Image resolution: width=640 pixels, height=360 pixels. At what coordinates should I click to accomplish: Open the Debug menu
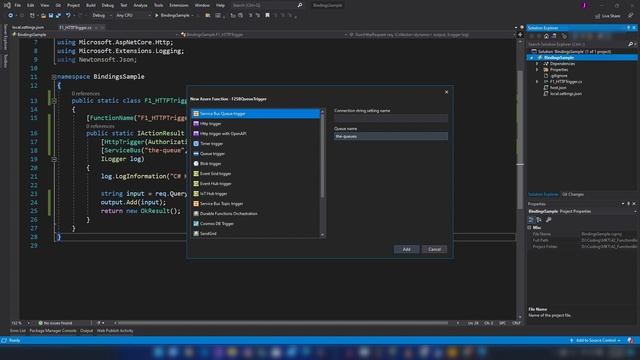pos(108,5)
